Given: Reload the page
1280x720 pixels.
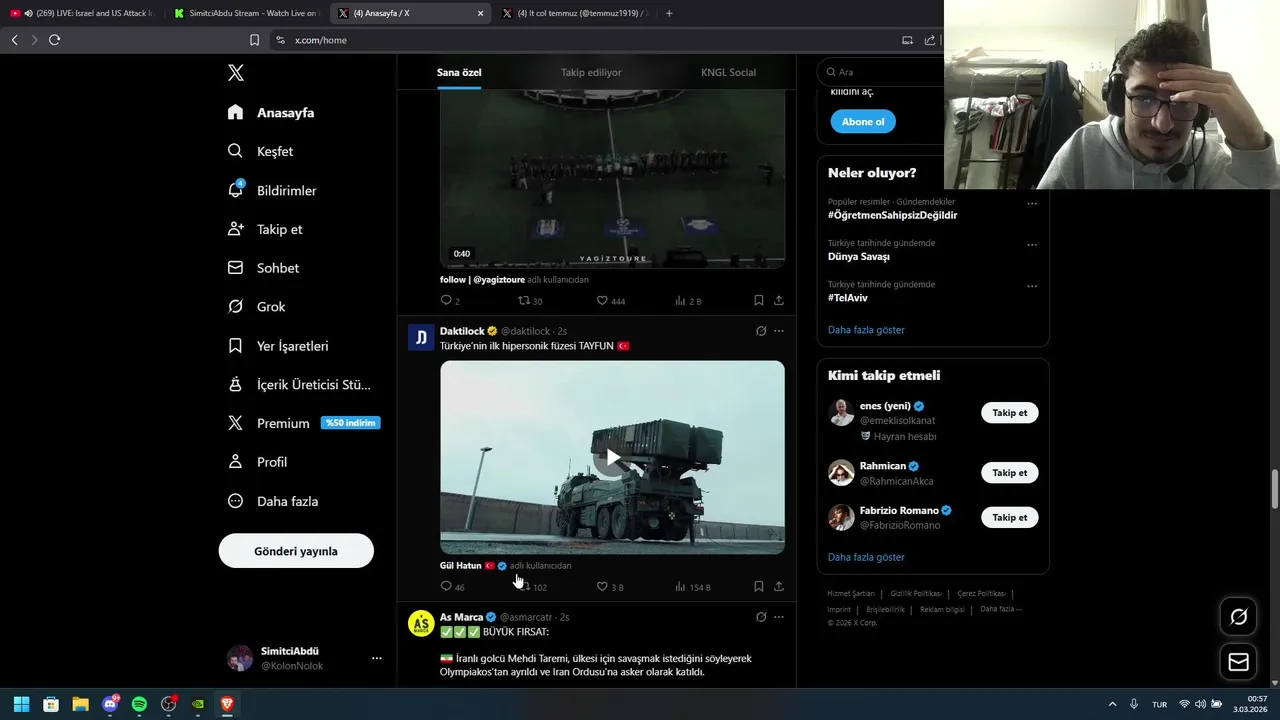Looking at the screenshot, I should coord(54,40).
